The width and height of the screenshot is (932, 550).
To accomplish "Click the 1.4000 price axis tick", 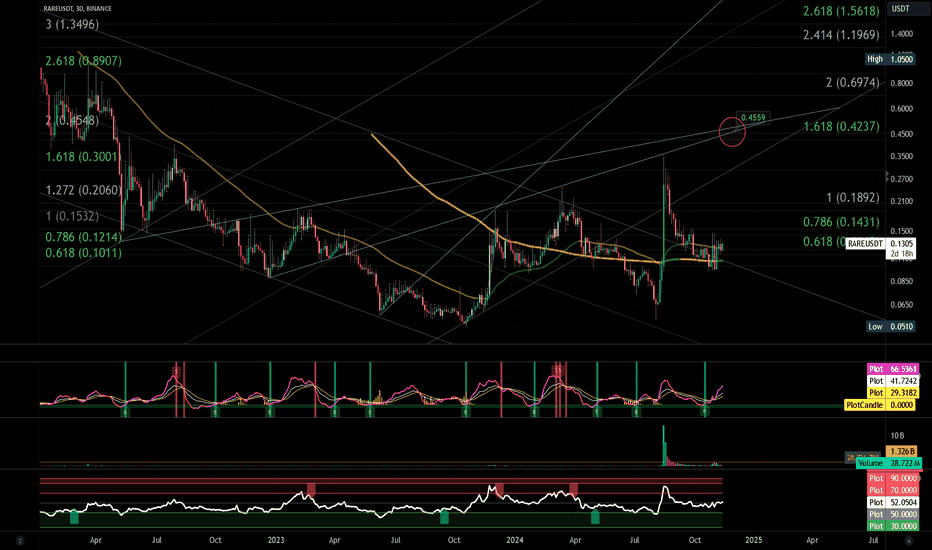I will (901, 34).
